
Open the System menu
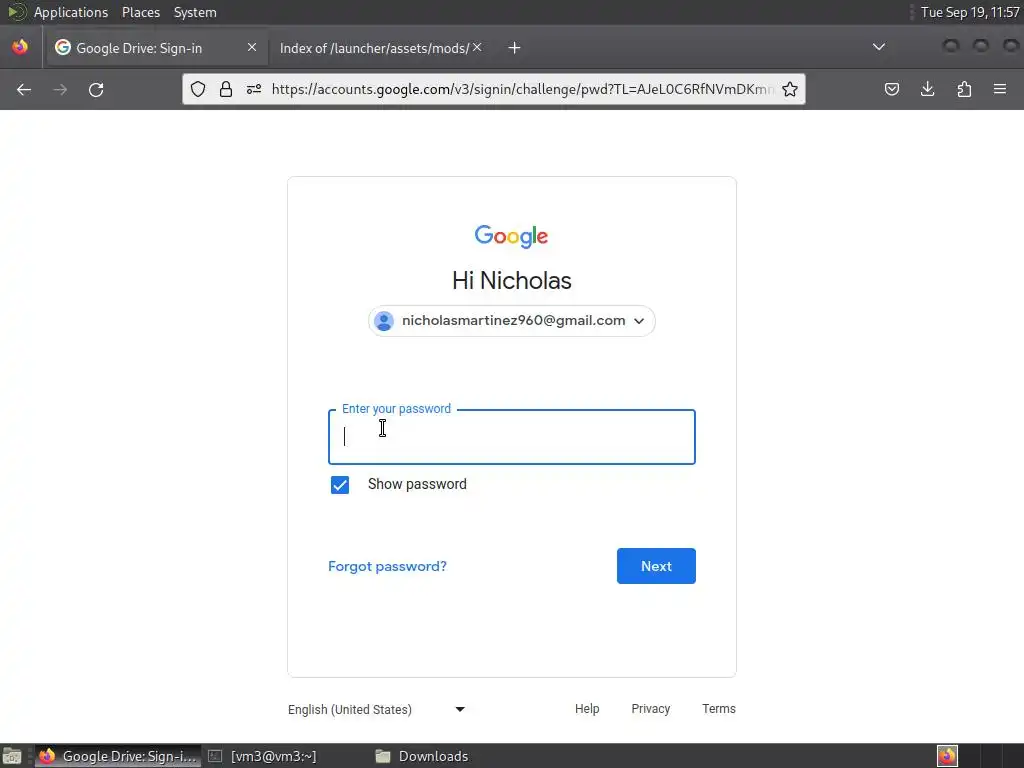[195, 12]
